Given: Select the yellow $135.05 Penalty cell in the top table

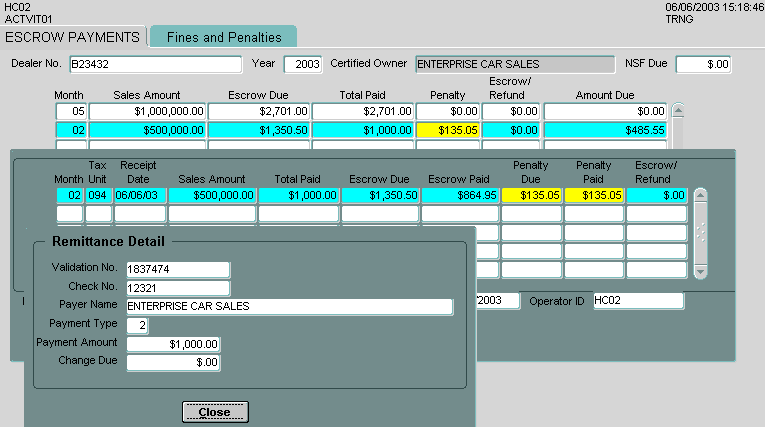Looking at the screenshot, I should pyautogui.click(x=448, y=130).
